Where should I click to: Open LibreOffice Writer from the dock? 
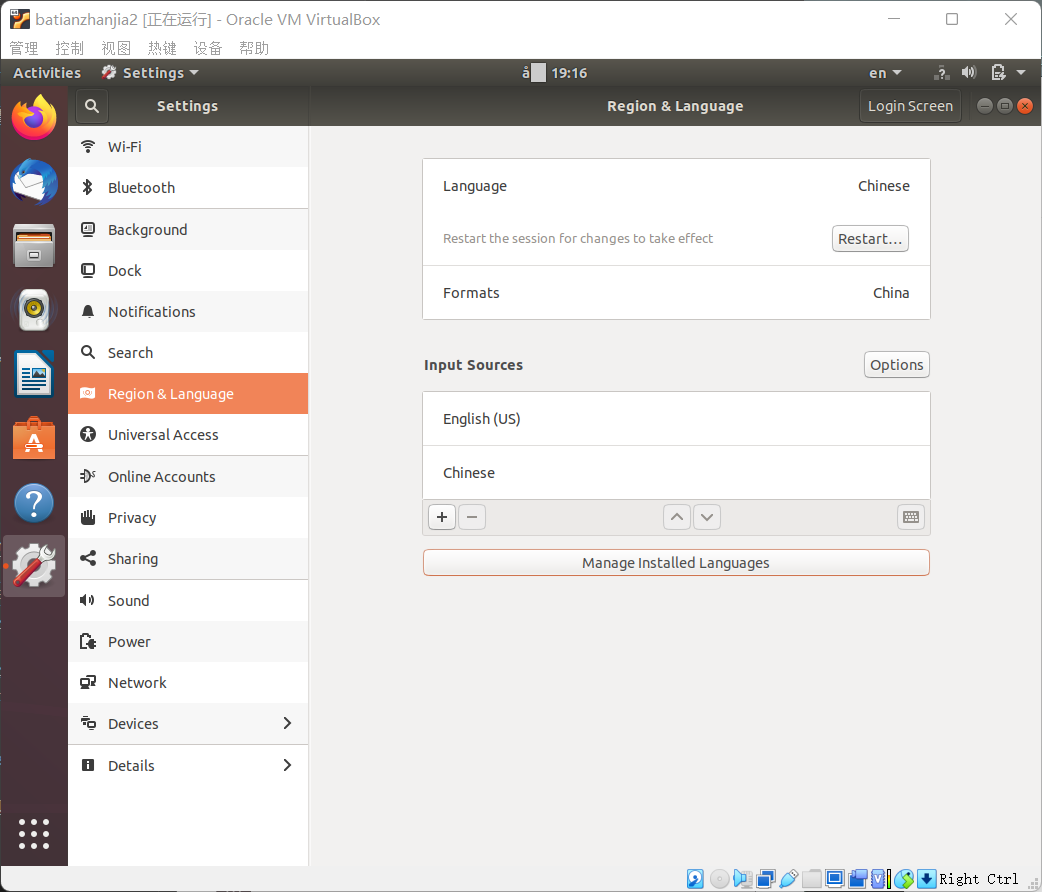tap(34, 373)
